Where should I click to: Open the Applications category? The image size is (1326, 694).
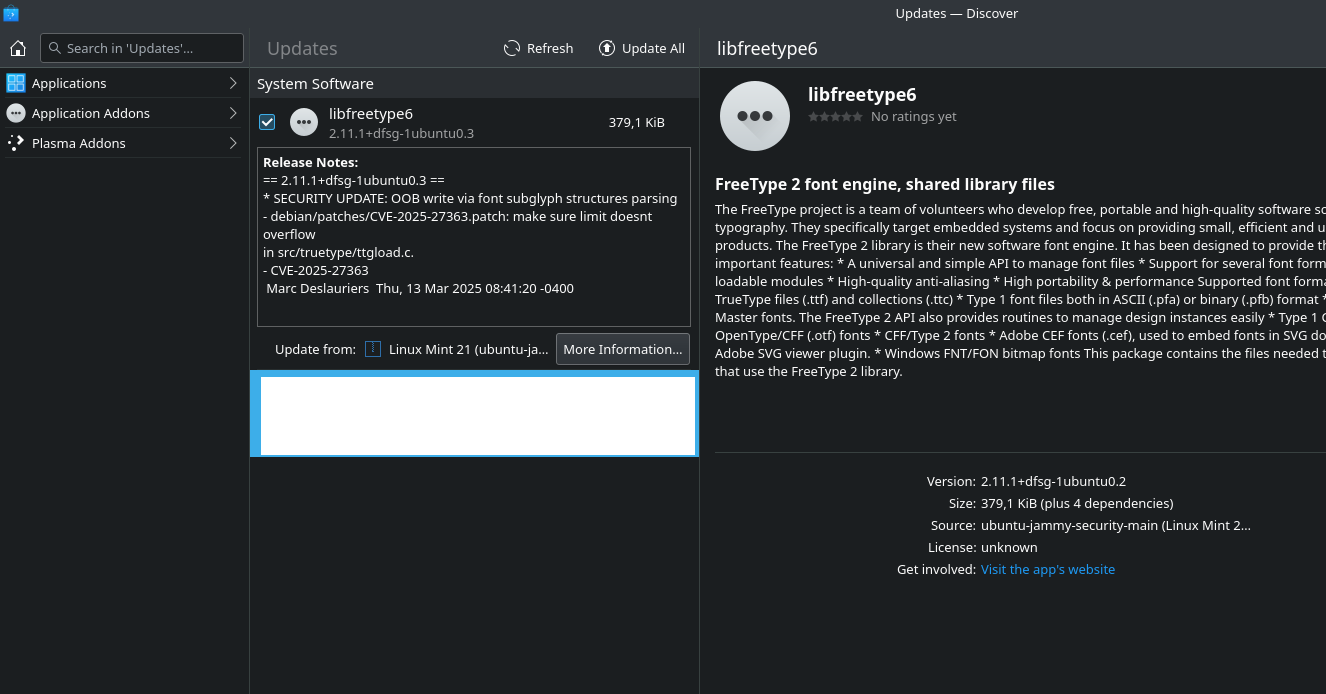122,83
